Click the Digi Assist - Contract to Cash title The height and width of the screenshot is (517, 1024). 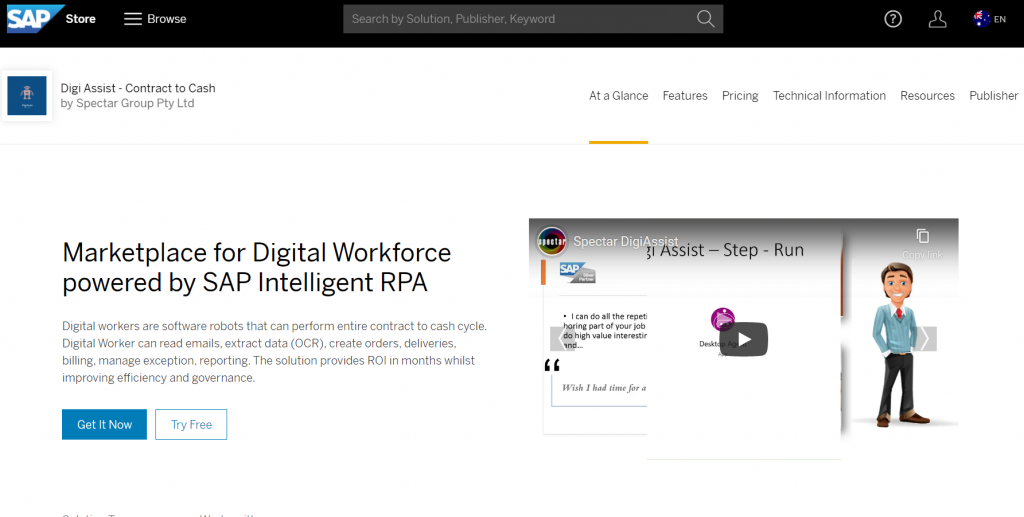[x=138, y=88]
